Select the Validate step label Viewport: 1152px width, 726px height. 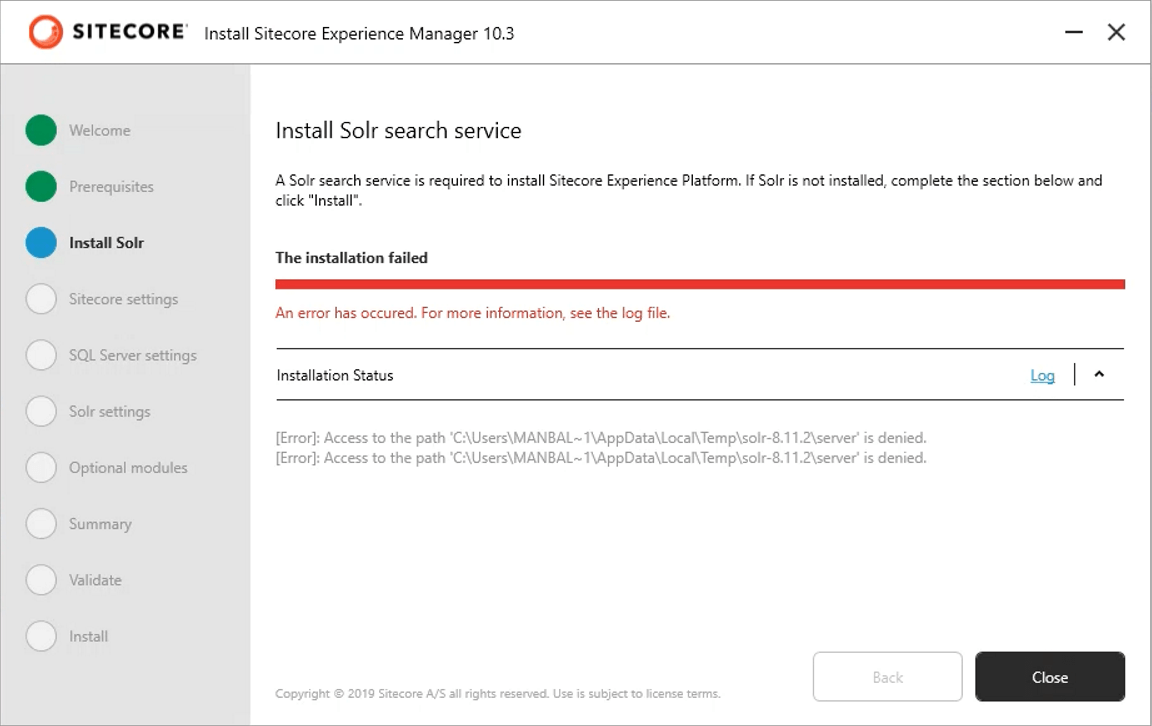pyautogui.click(x=95, y=580)
